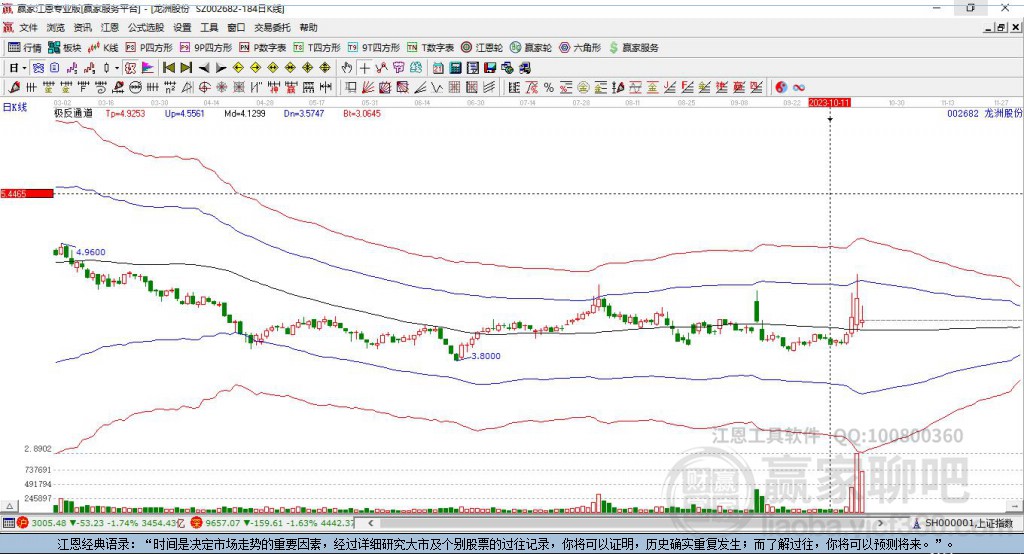
Task: Open the 设置 menu
Action: pos(182,27)
